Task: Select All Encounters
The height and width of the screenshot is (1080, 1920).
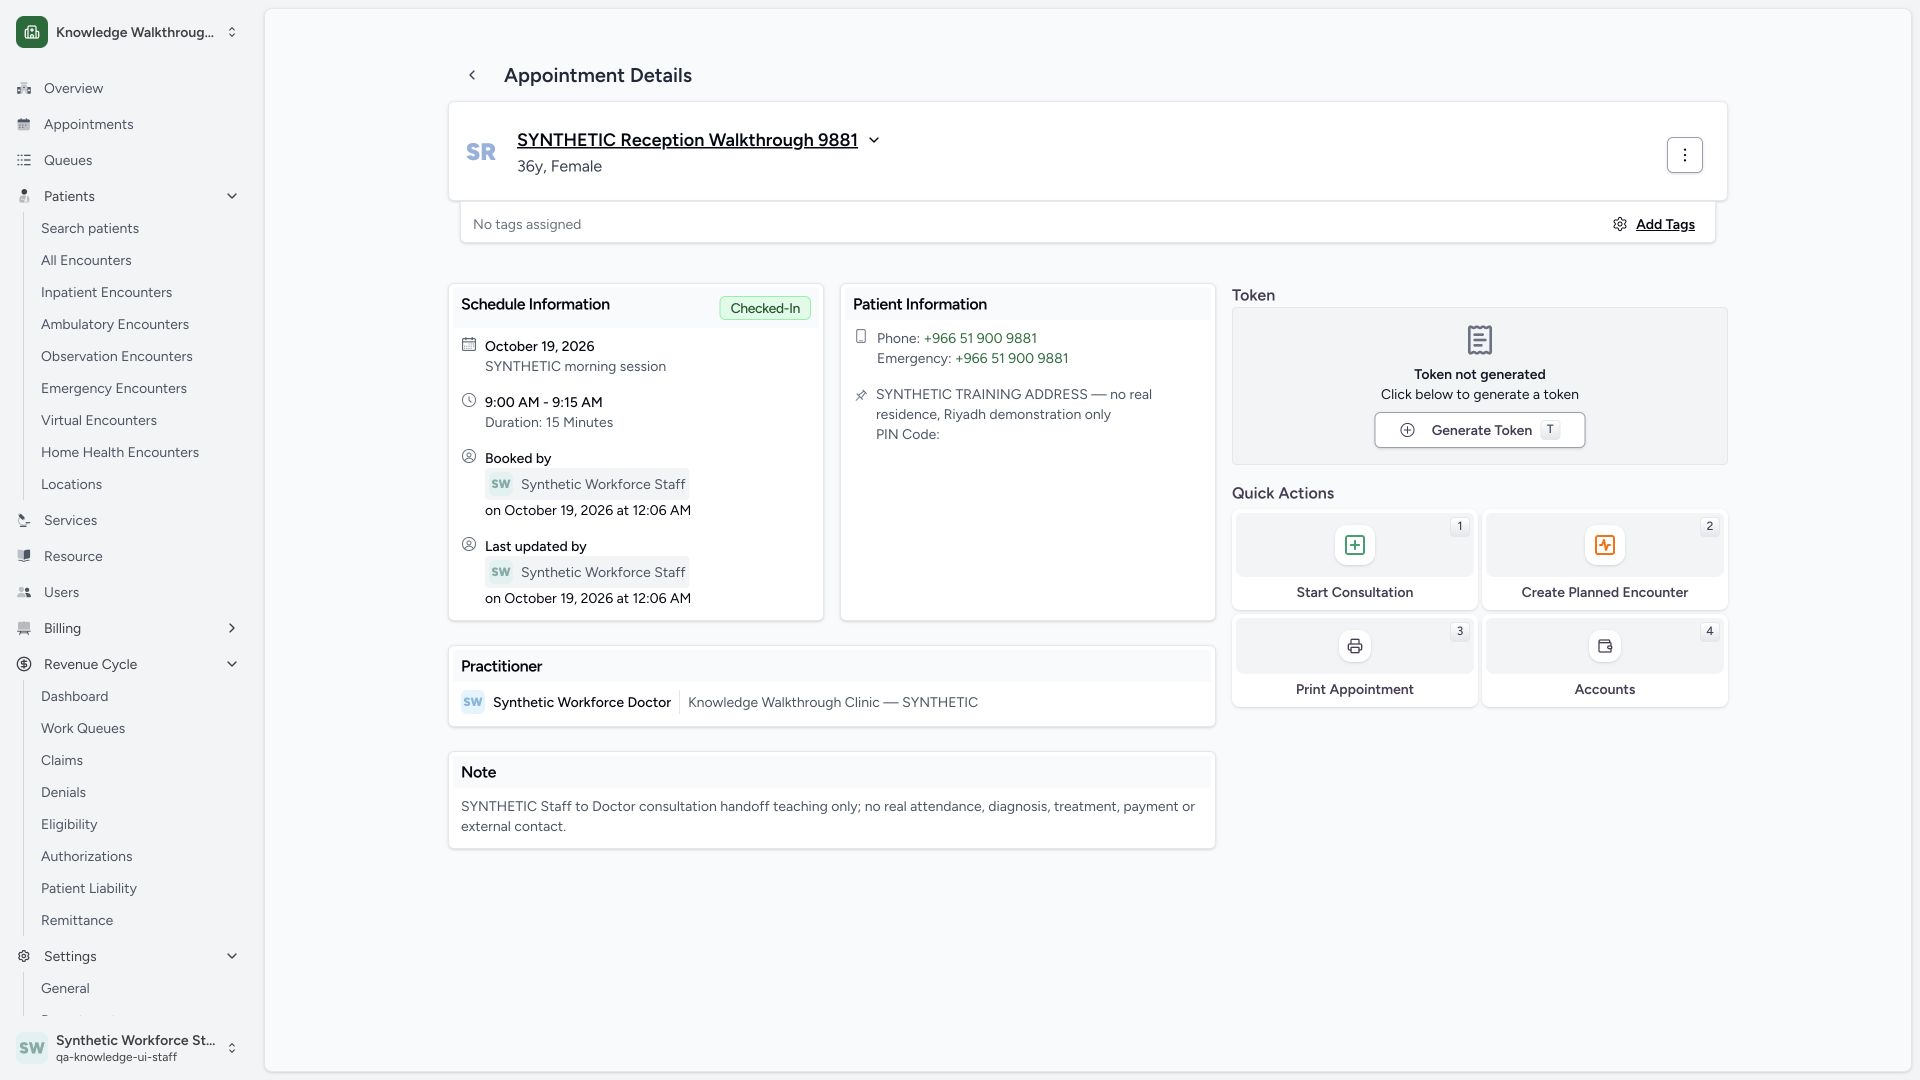Action: pyautogui.click(x=86, y=260)
